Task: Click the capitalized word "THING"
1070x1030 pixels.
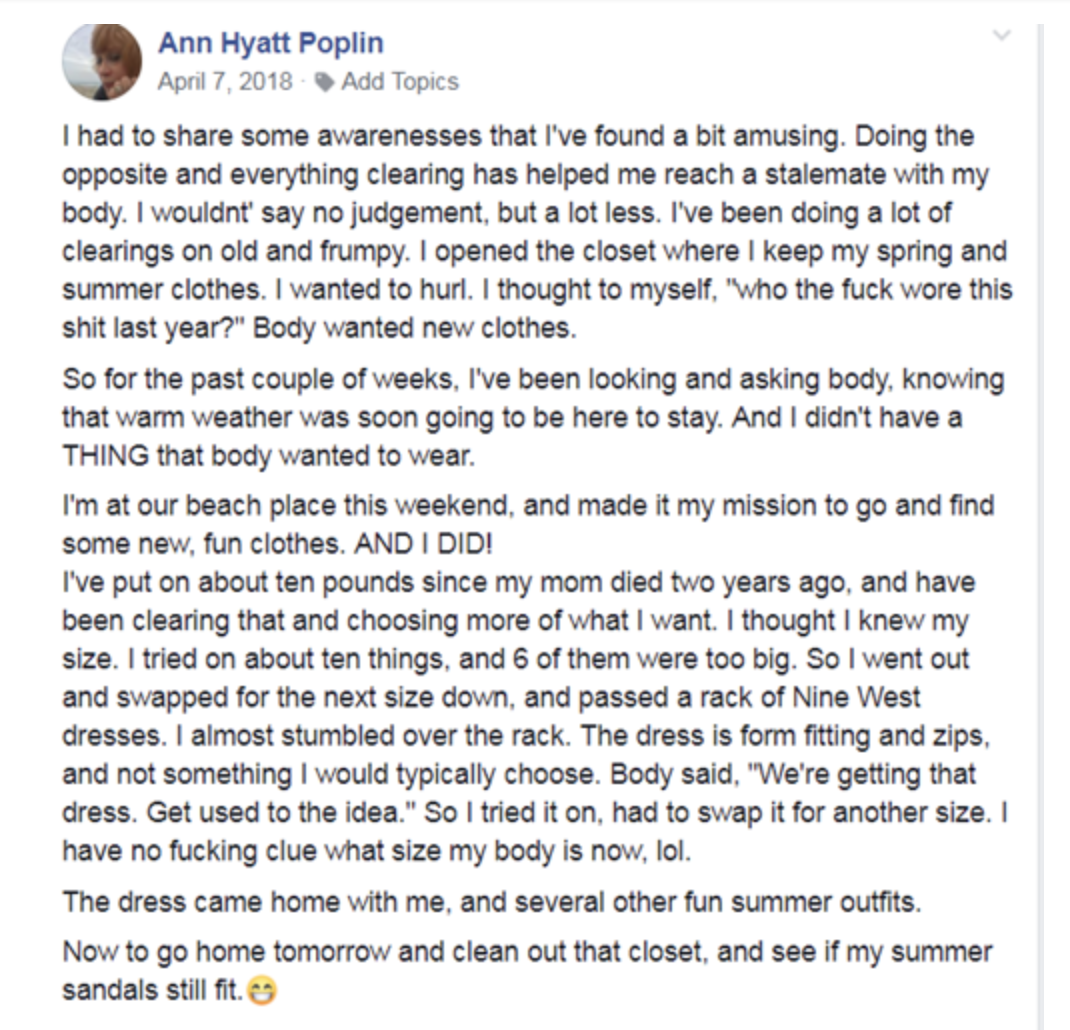Action: (x=106, y=455)
